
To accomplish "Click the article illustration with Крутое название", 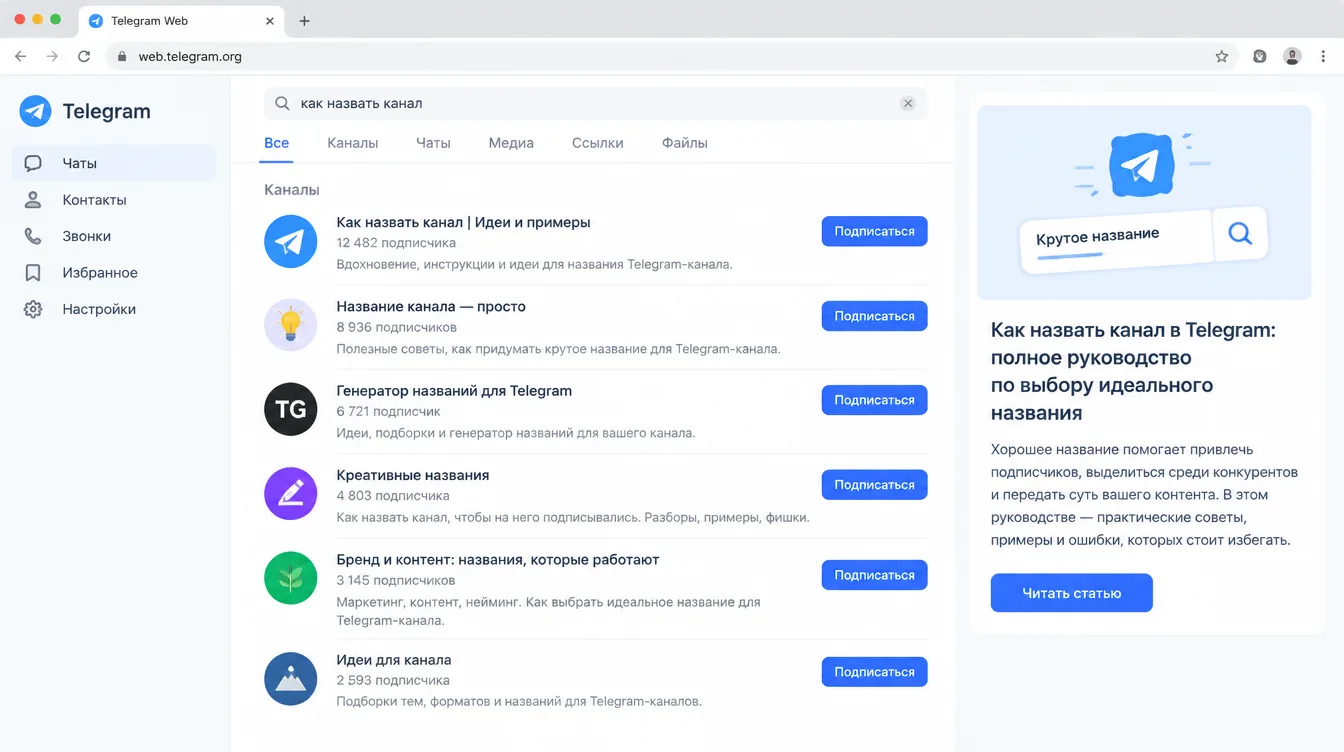I will 1144,202.
